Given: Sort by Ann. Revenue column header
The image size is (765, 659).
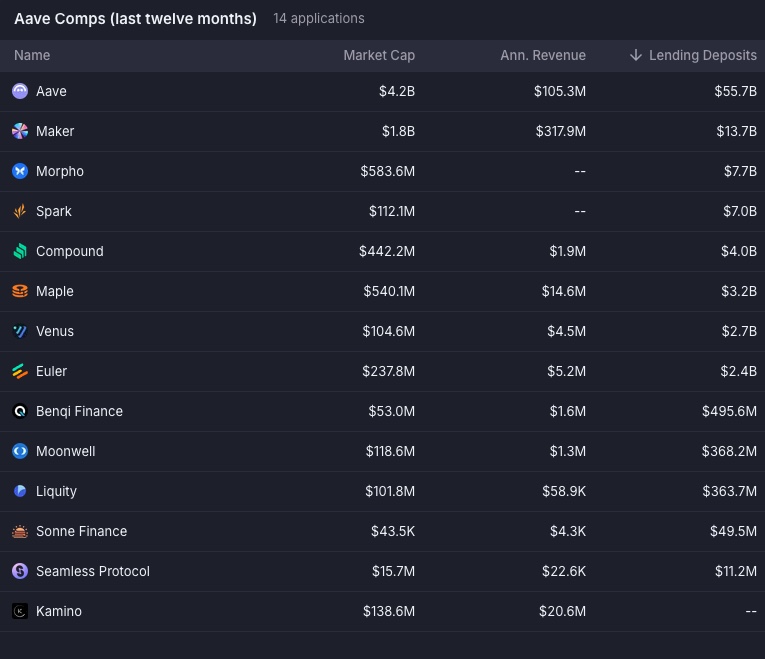Looking at the screenshot, I should (543, 55).
